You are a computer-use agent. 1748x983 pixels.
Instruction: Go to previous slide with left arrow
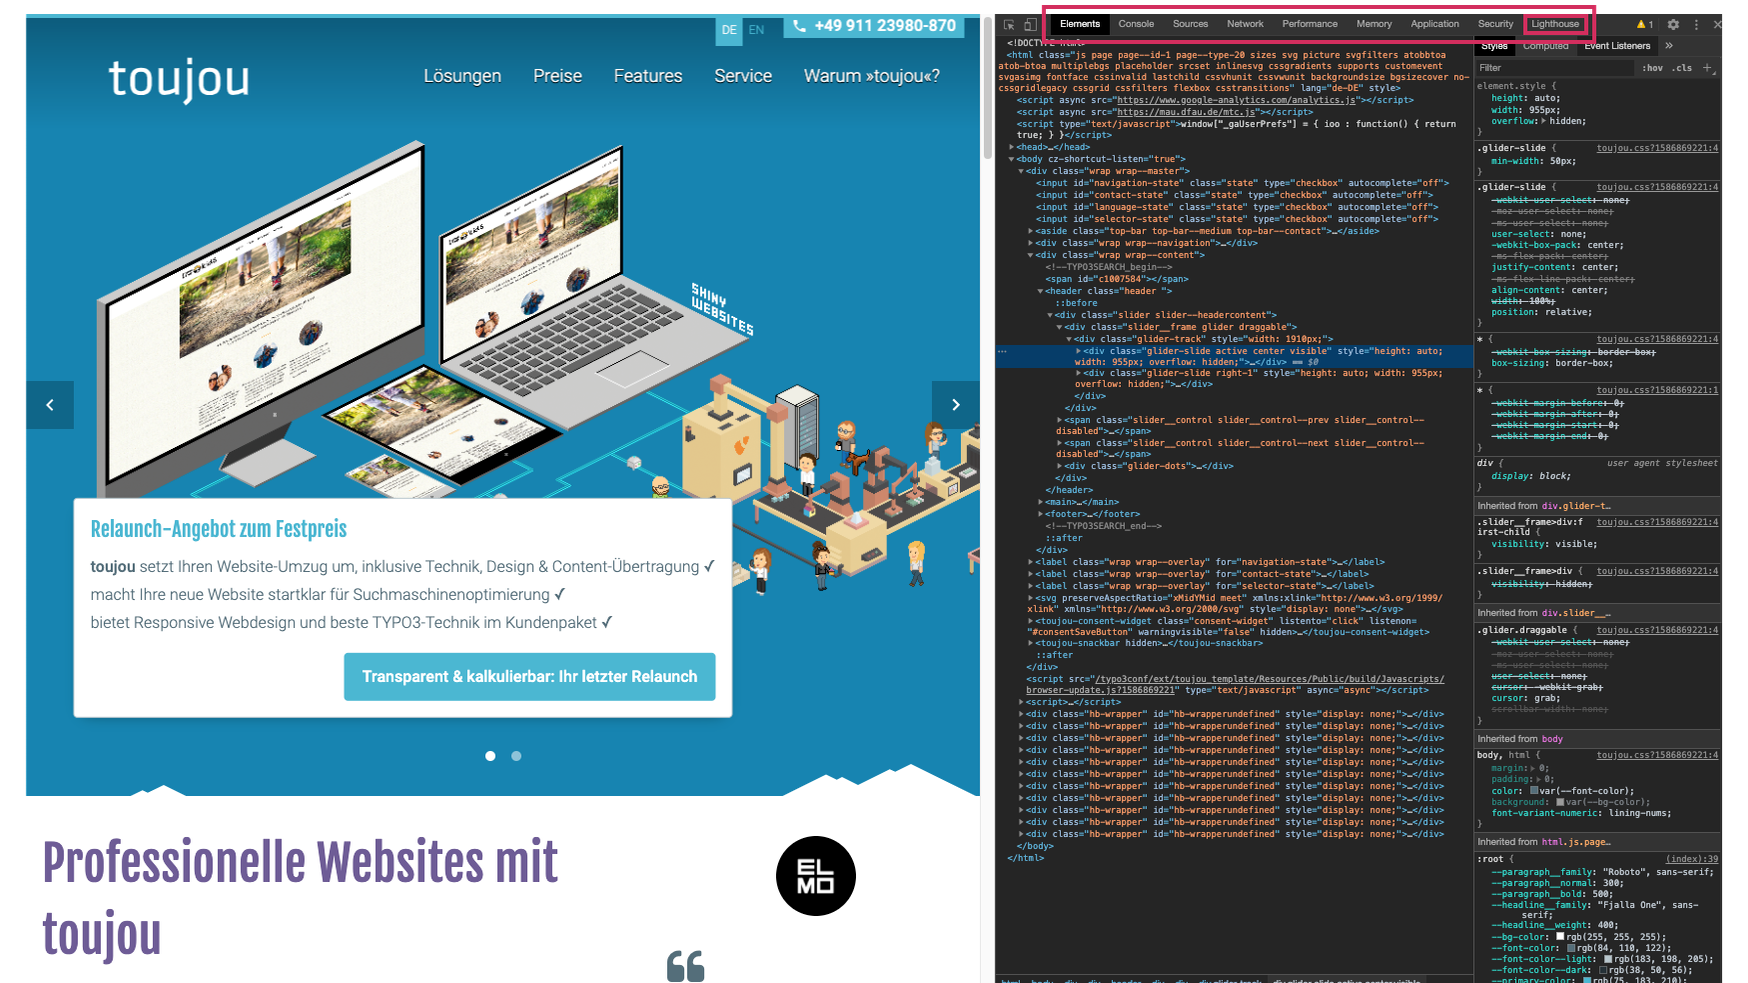pyautogui.click(x=50, y=405)
